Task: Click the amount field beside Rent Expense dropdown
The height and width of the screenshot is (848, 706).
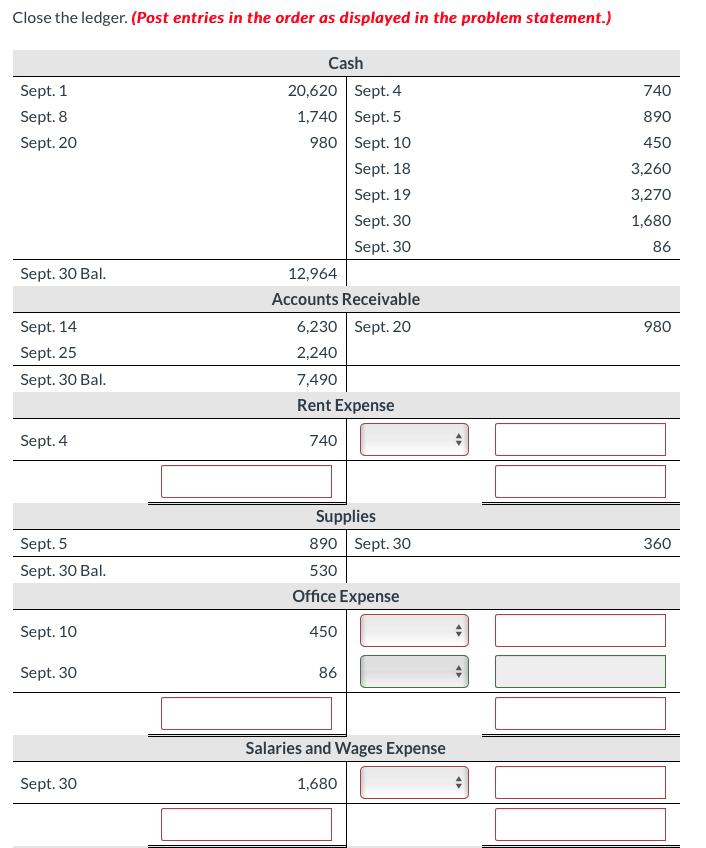Action: (x=580, y=439)
